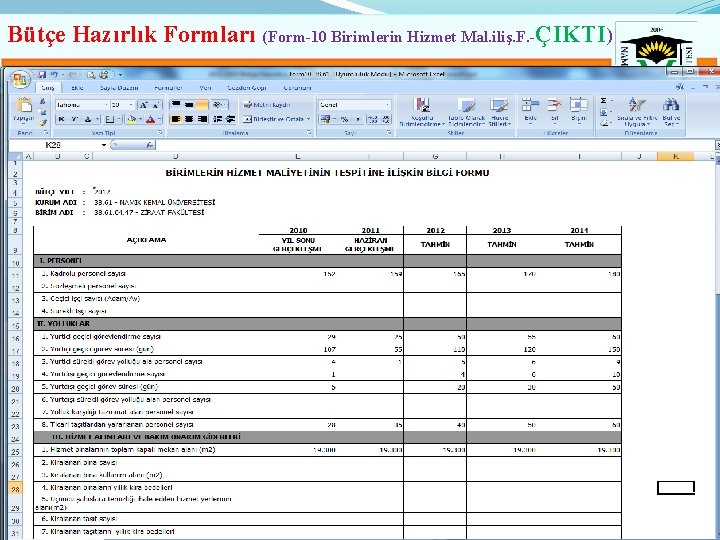
Task: Open the Office button menu
Action: click(19, 80)
